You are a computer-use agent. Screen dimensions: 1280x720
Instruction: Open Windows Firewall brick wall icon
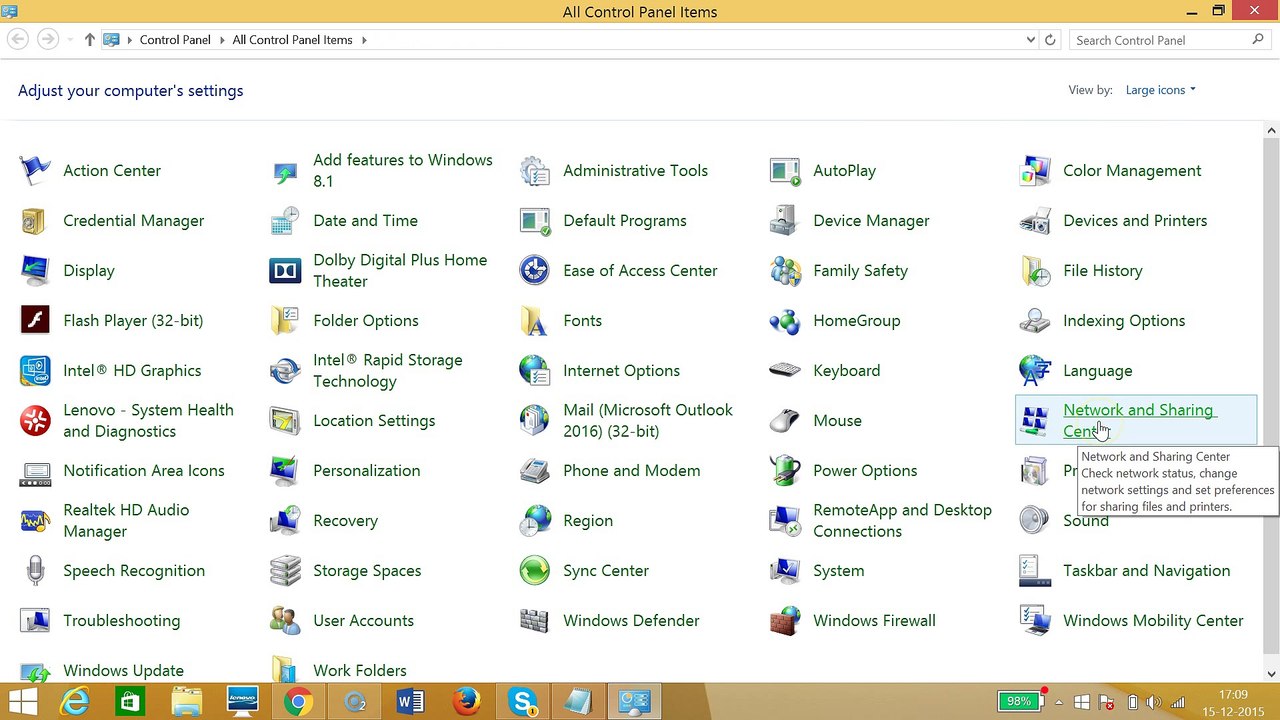785,621
